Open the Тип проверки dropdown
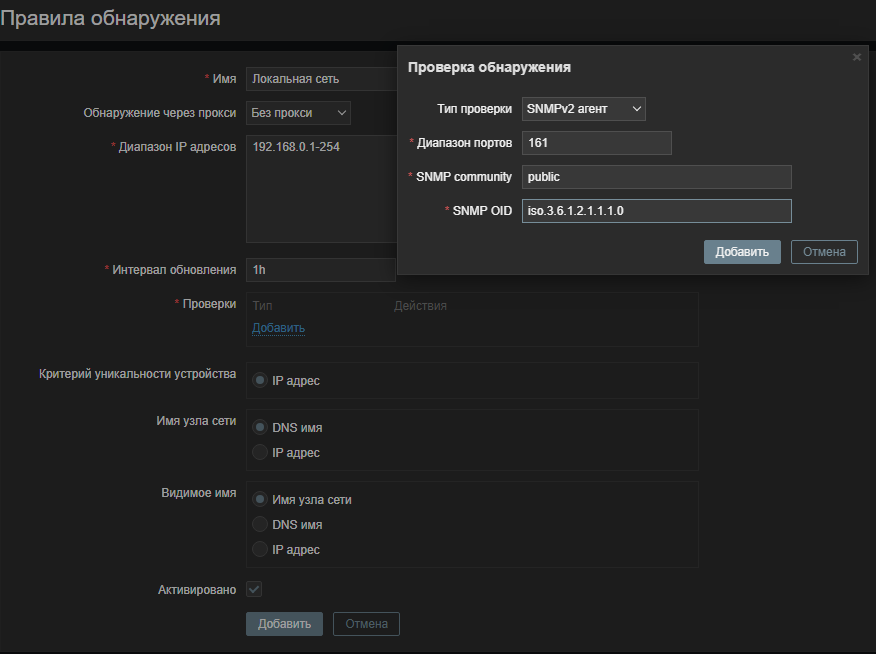Viewport: 876px width, 654px height. [x=584, y=108]
